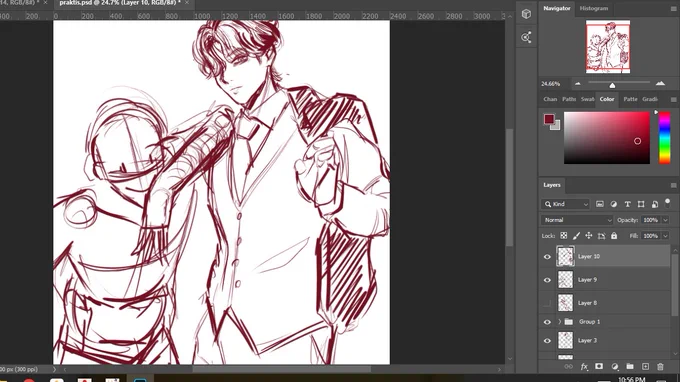
Task: Filter layers by type layer icon
Action: coord(628,204)
